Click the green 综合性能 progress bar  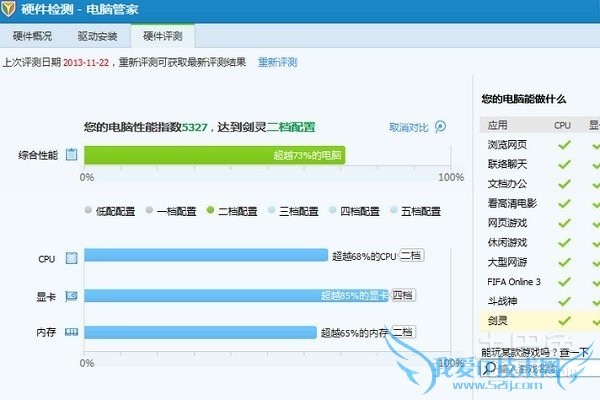[x=215, y=155]
